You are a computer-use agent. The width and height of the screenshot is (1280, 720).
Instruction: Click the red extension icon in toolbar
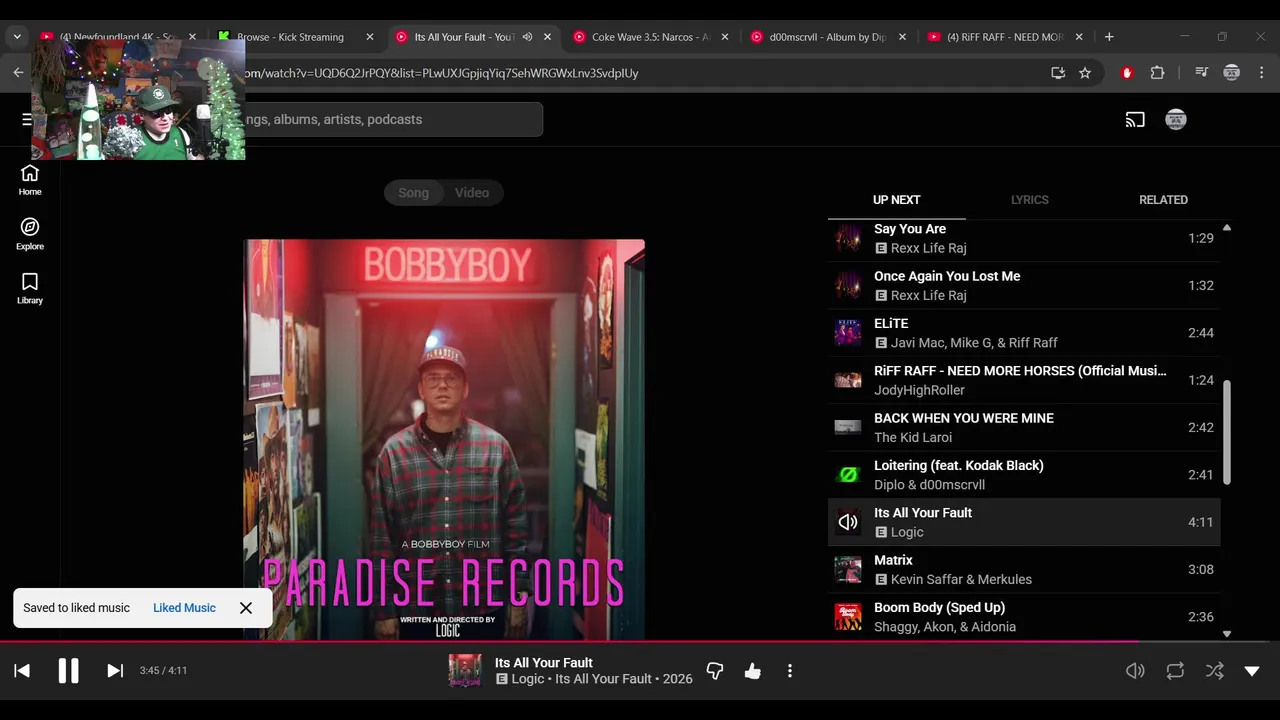pos(1127,73)
